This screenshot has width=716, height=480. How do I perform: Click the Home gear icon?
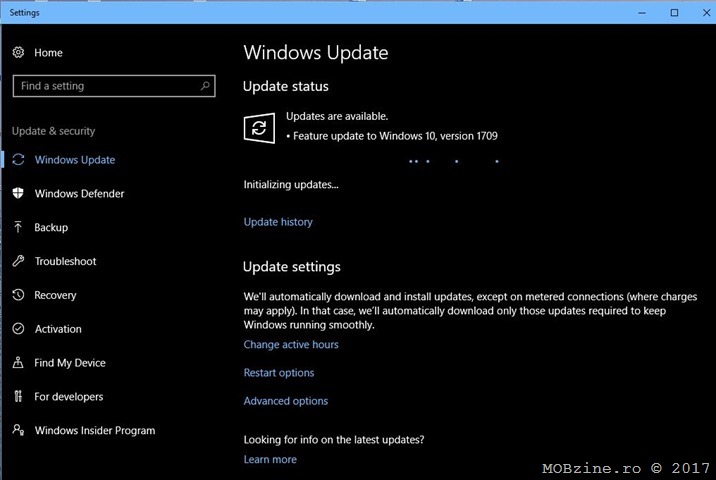click(18, 53)
